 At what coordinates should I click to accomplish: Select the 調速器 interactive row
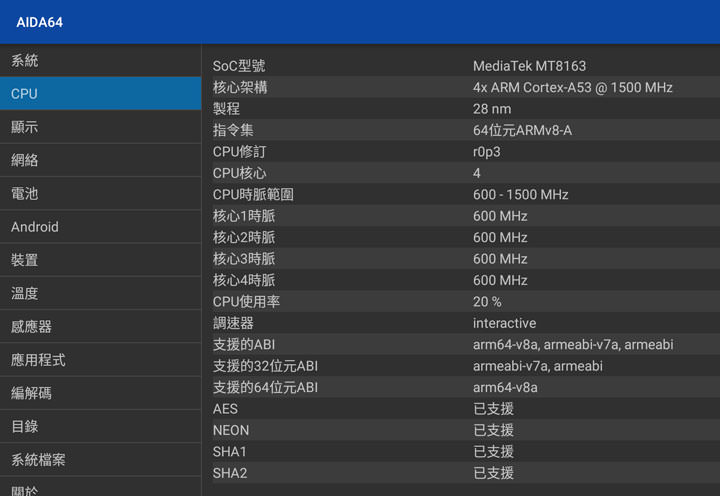[x=460, y=323]
